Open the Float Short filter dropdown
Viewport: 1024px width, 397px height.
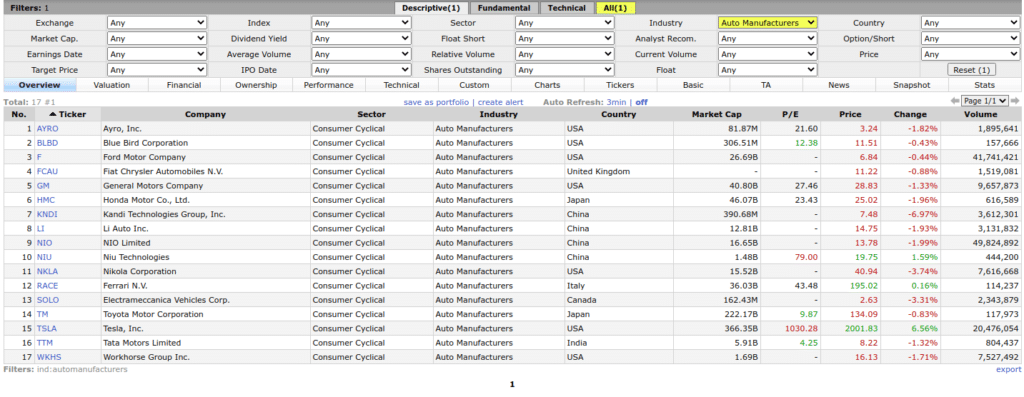pos(565,39)
